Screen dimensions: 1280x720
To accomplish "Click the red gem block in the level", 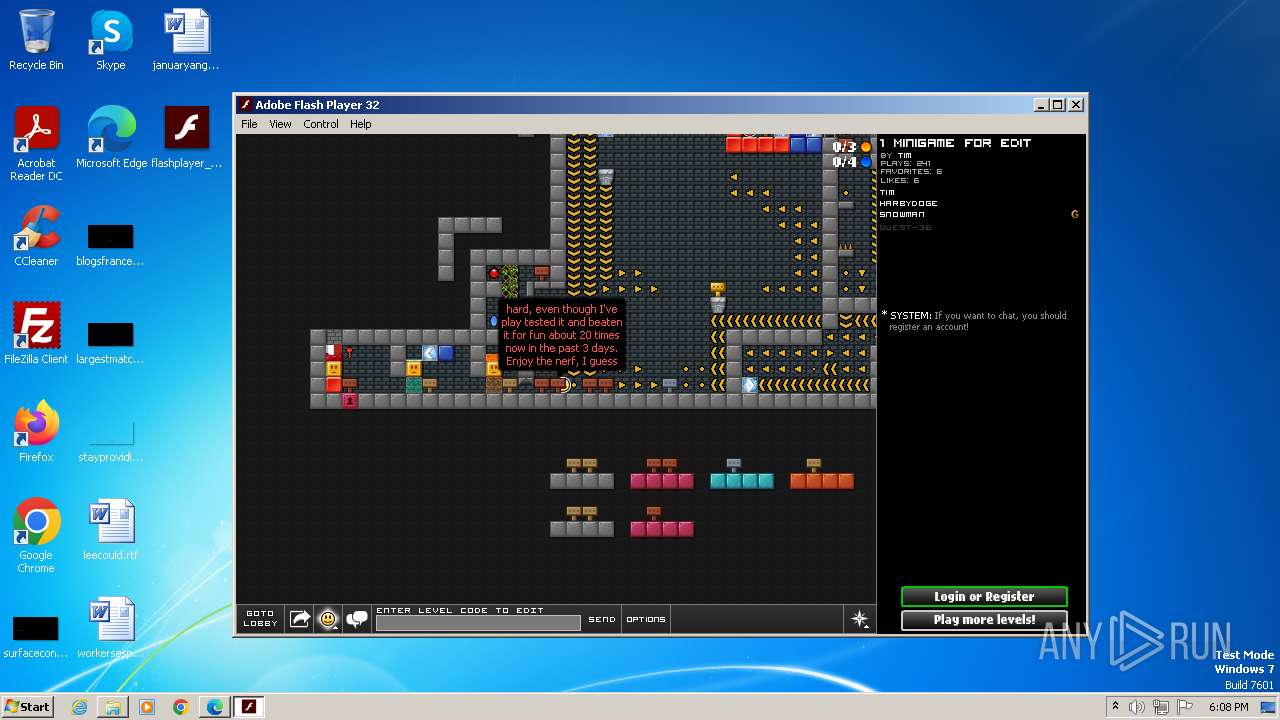I will pos(494,273).
